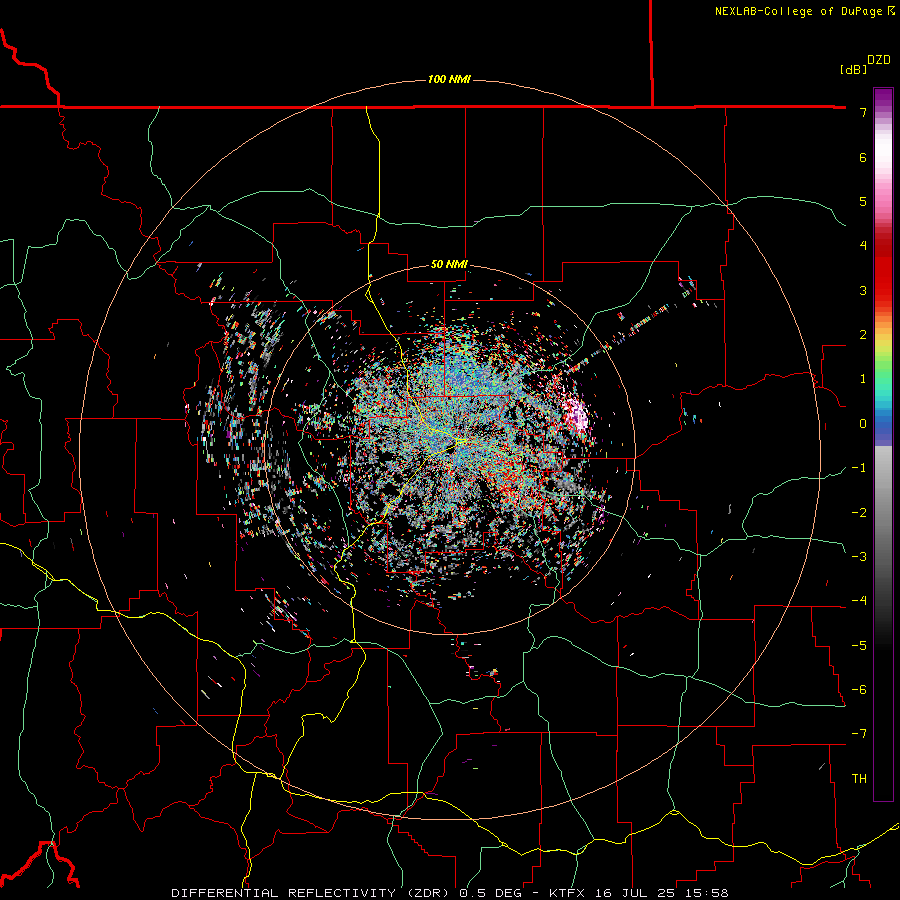
Task: Click the 2 value on color scale
Action: (x=863, y=335)
